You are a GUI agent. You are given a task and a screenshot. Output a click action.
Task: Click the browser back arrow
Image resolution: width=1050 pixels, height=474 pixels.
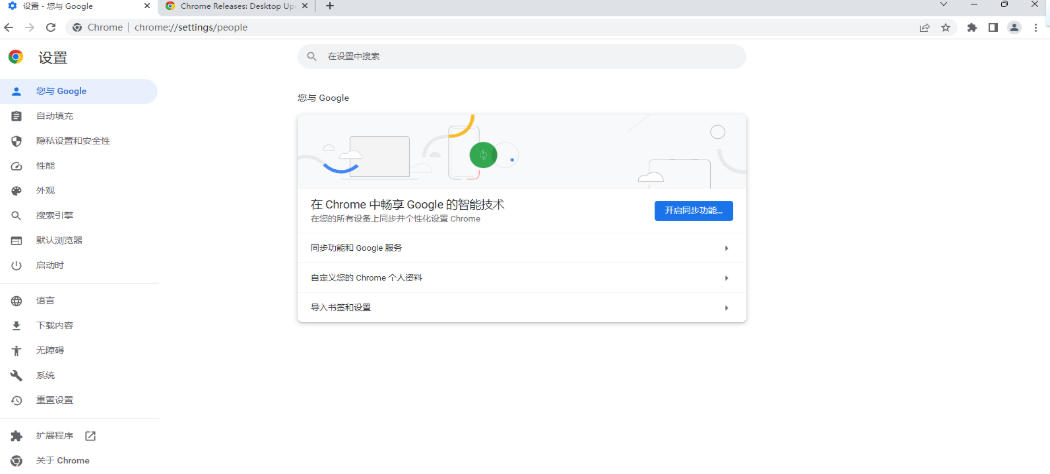[x=9, y=27]
